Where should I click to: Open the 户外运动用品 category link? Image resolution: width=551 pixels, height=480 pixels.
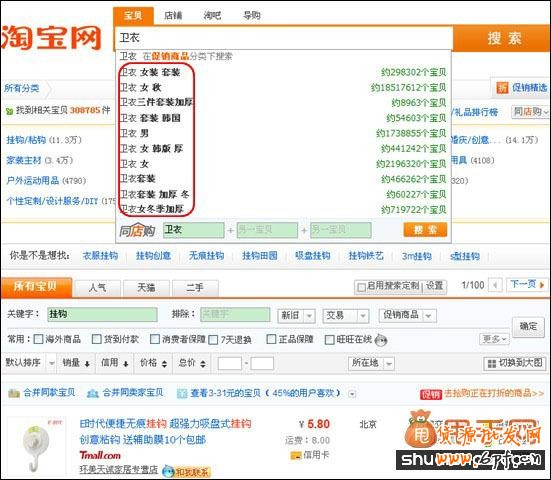[x=32, y=181]
